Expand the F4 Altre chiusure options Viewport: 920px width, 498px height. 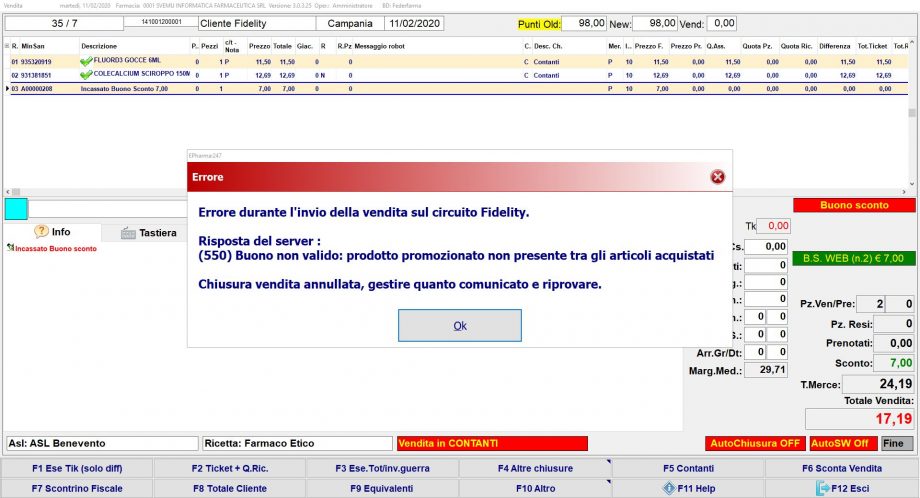click(x=534, y=468)
